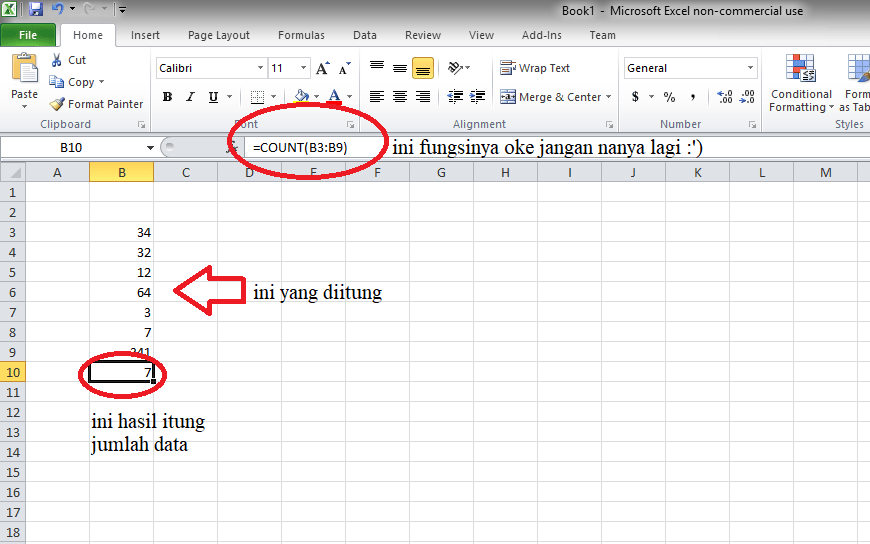Viewport: 870px width, 544px height.
Task: Select cell containing 64
Action: pos(122,293)
